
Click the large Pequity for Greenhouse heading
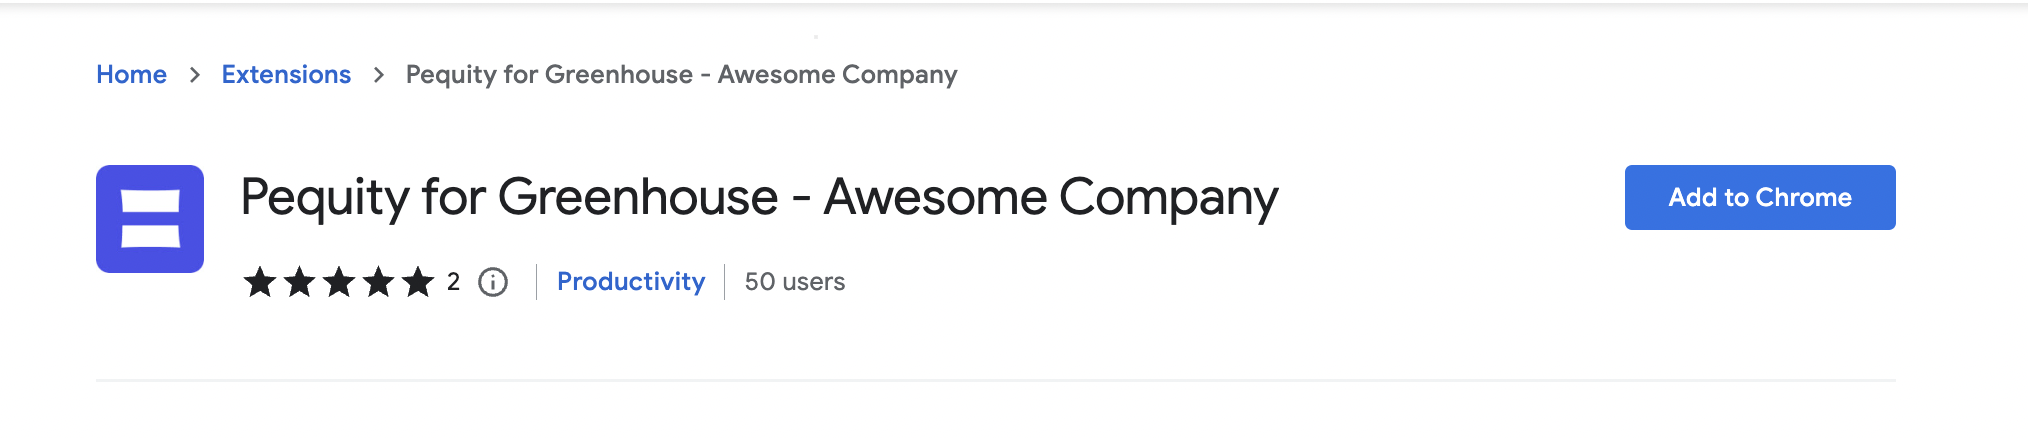(x=759, y=198)
